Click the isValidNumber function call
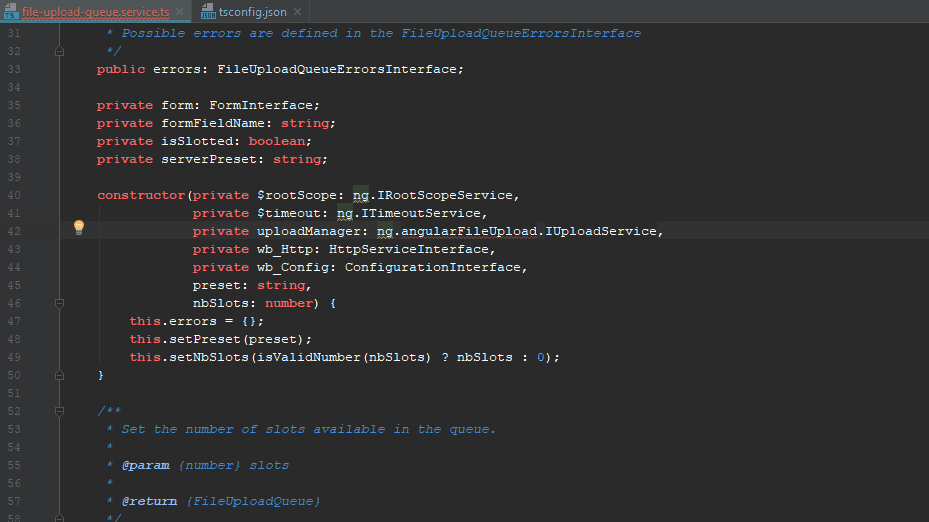The width and height of the screenshot is (929, 522). (313, 357)
